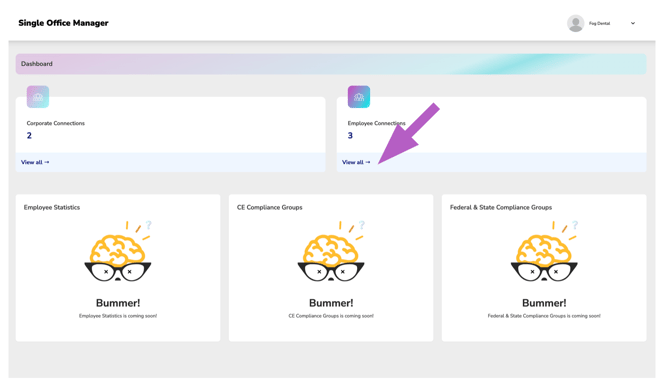Click the Employee Statistics card title
Viewport: 670px width, 392px height.
point(52,207)
